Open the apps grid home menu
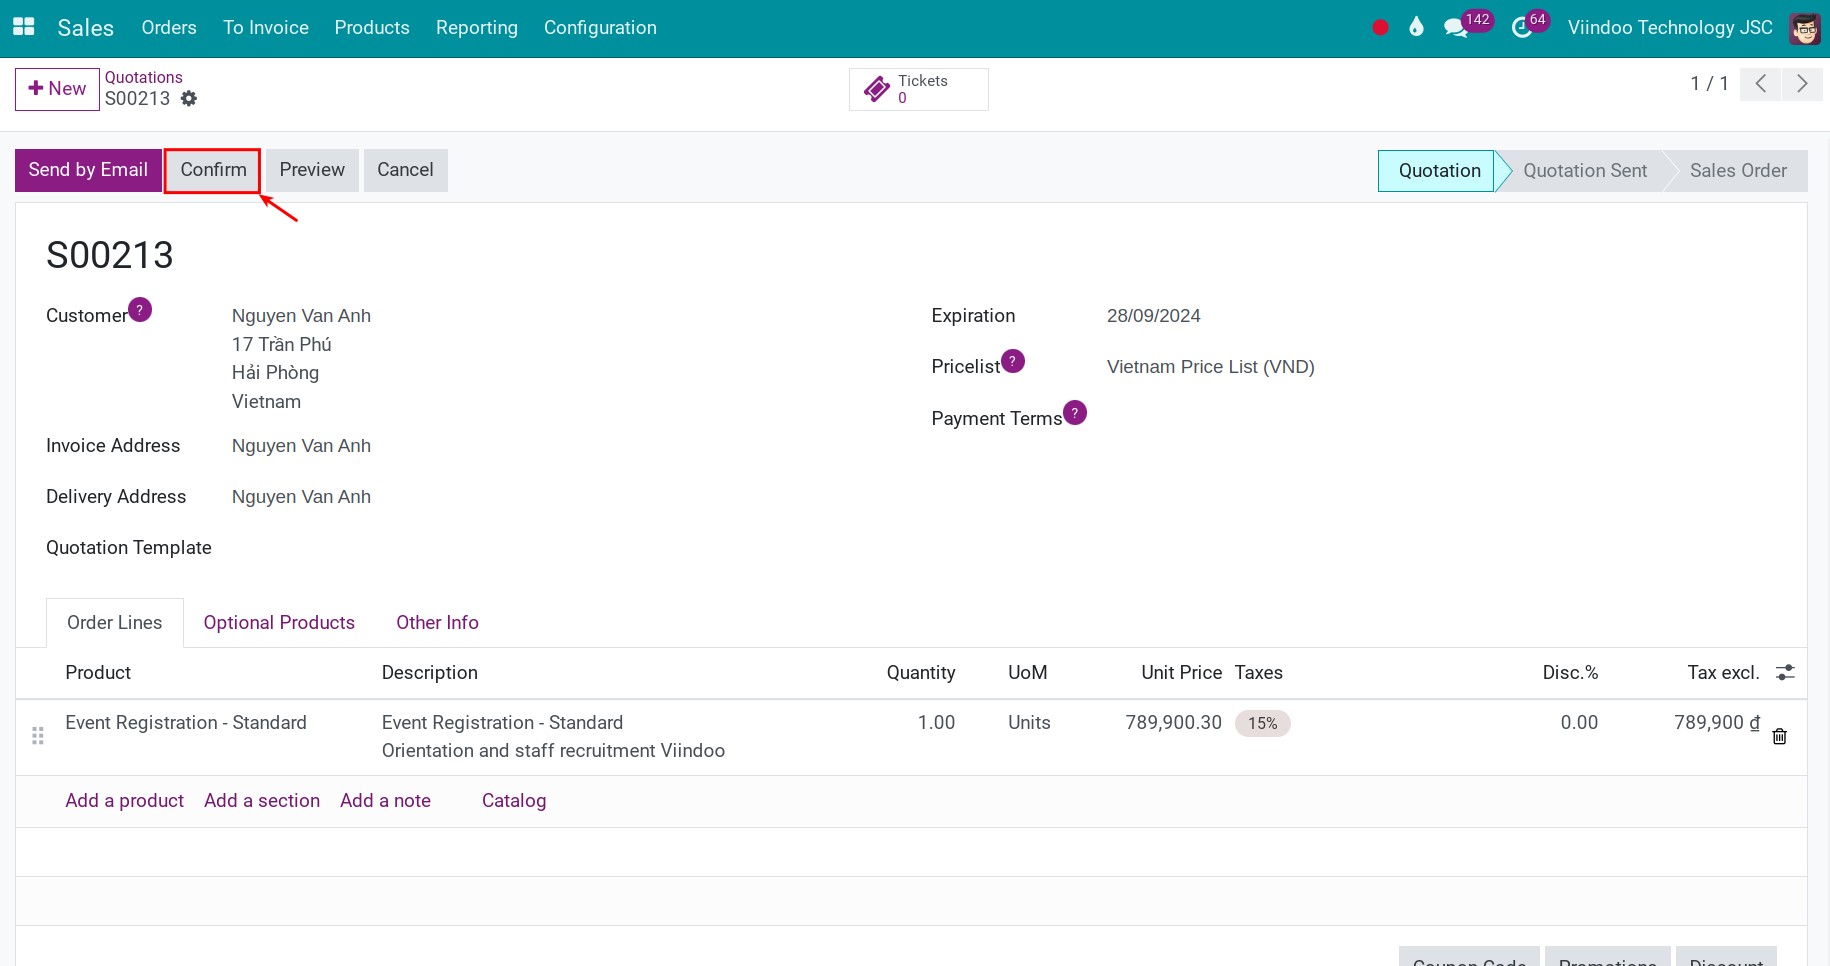Screen dimensions: 1830x966 pos(23,27)
